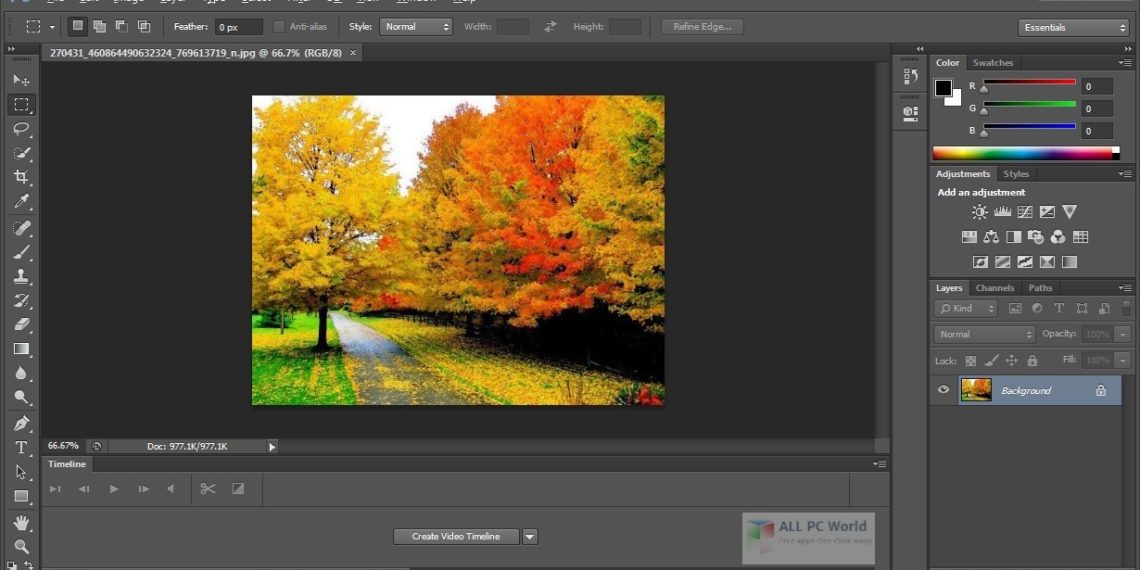Toggle the Anti-alias checkbox
This screenshot has height=570, width=1140.
click(278, 27)
